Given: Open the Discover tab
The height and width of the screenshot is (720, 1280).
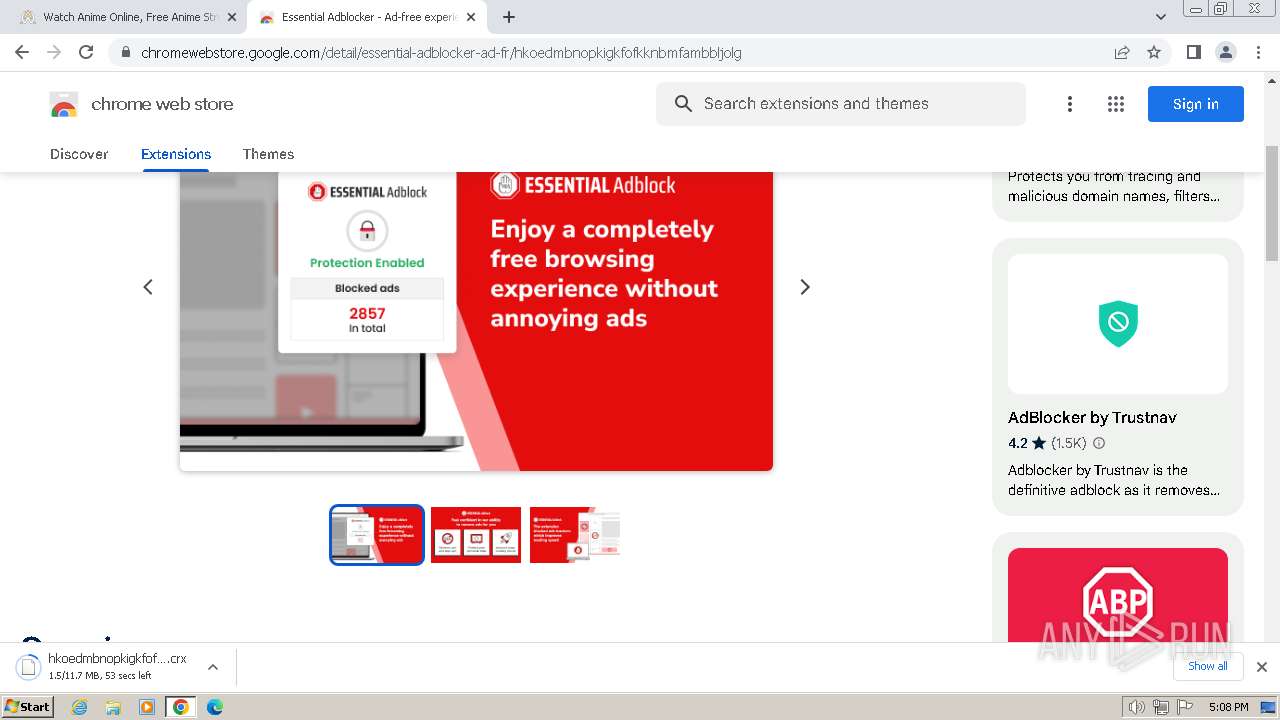Looking at the screenshot, I should pos(79,154).
